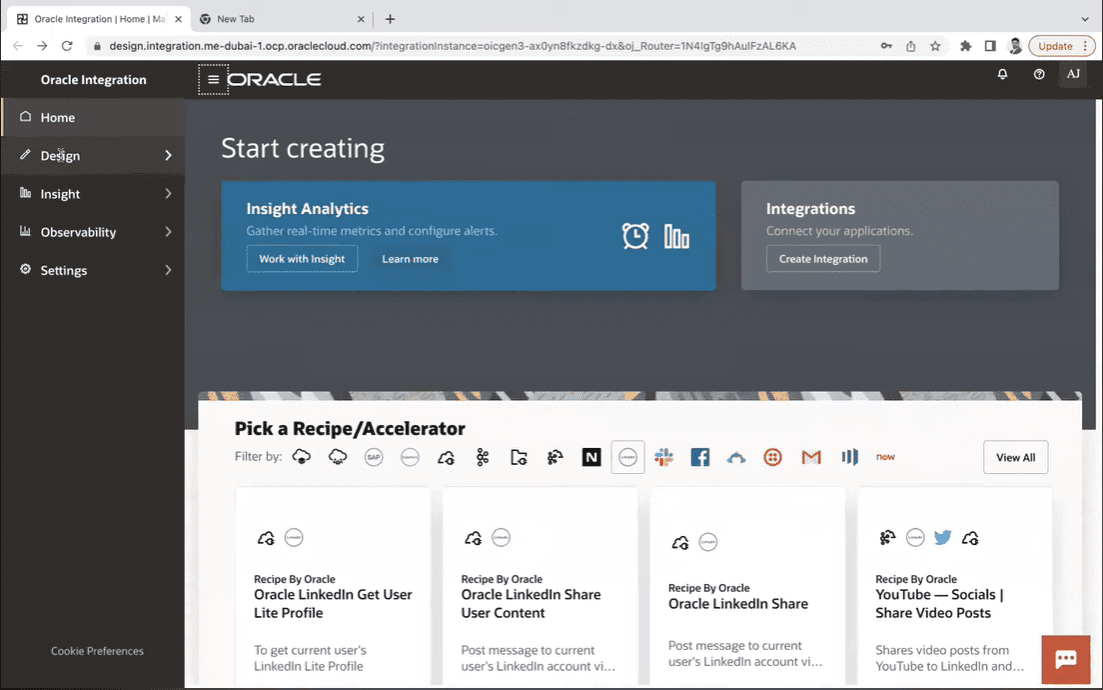Viewport: 1103px width, 690px height.
Task: Expand the Settings menu chevron
Action: 168,270
